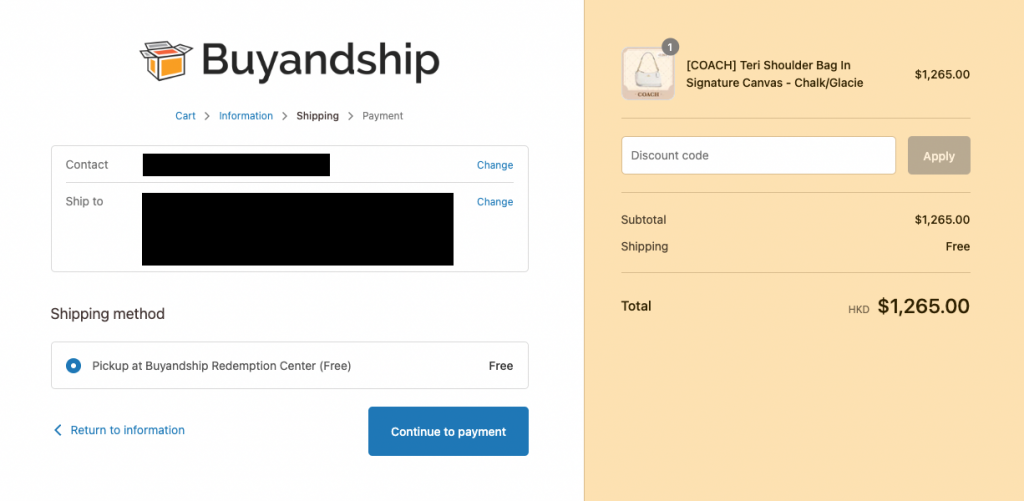The width and height of the screenshot is (1024, 501).
Task: Click the Payment breadcrumb step
Action: pos(382,116)
